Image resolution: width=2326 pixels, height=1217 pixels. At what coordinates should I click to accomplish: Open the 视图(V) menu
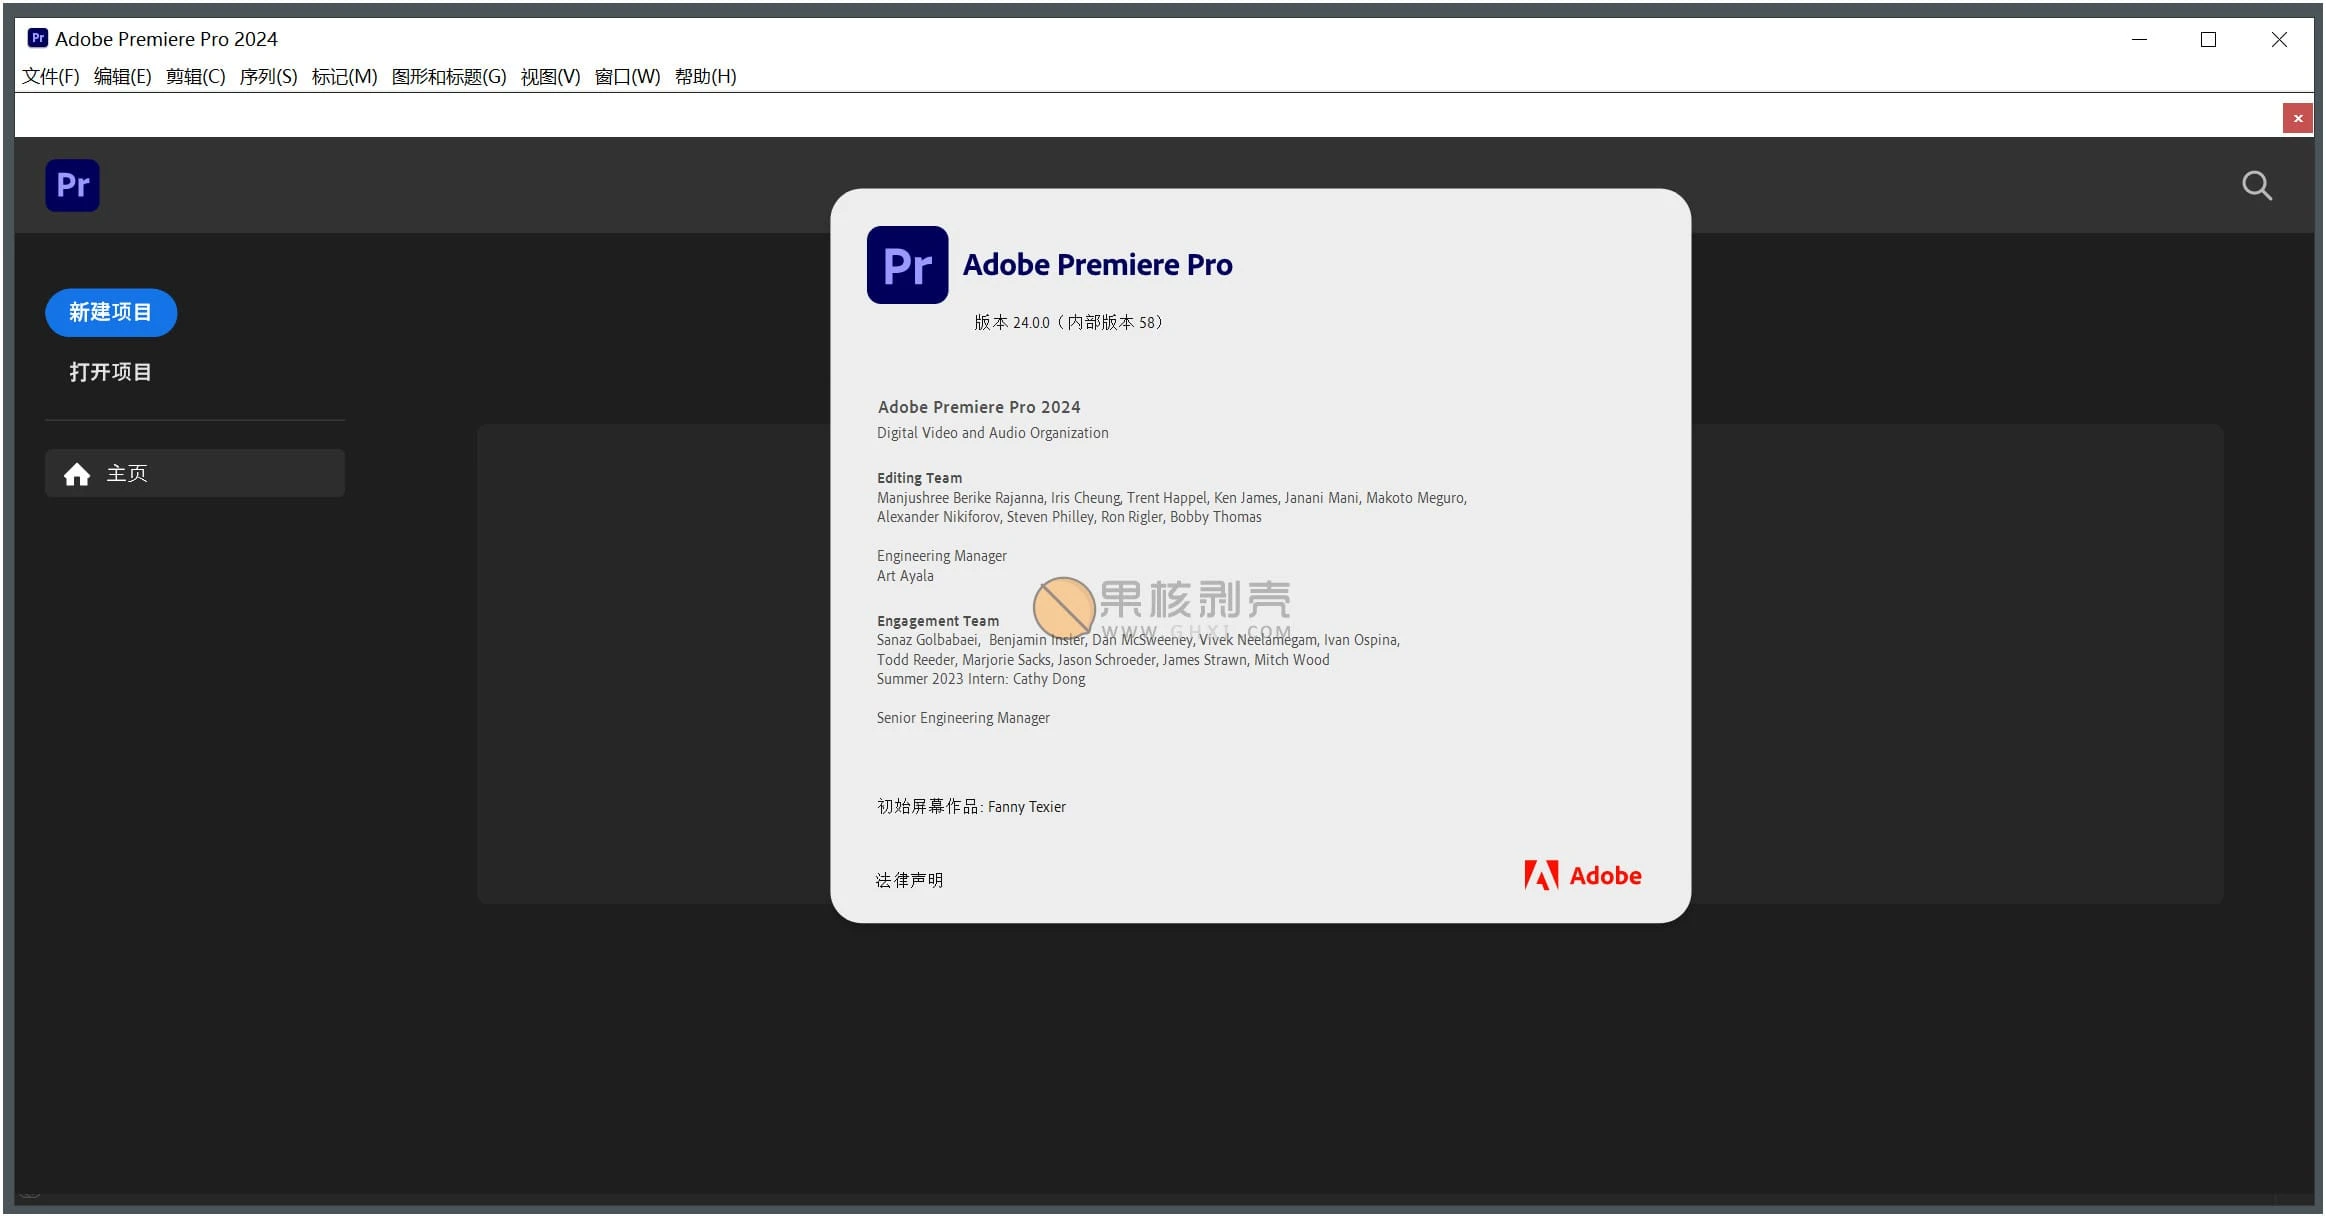click(x=549, y=76)
